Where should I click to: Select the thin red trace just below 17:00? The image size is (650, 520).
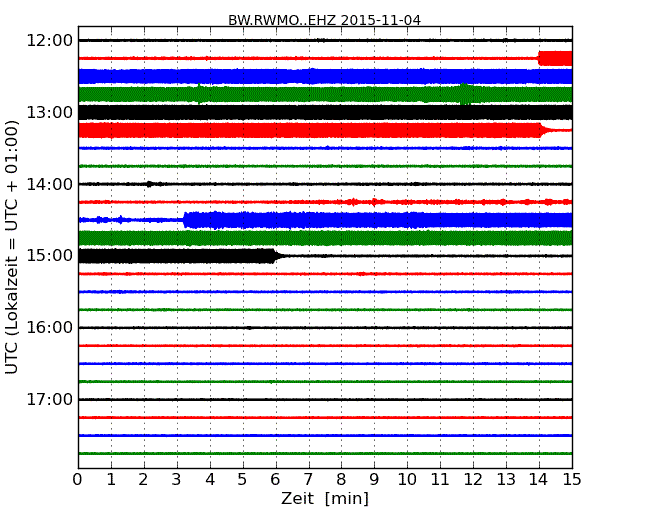(325, 418)
